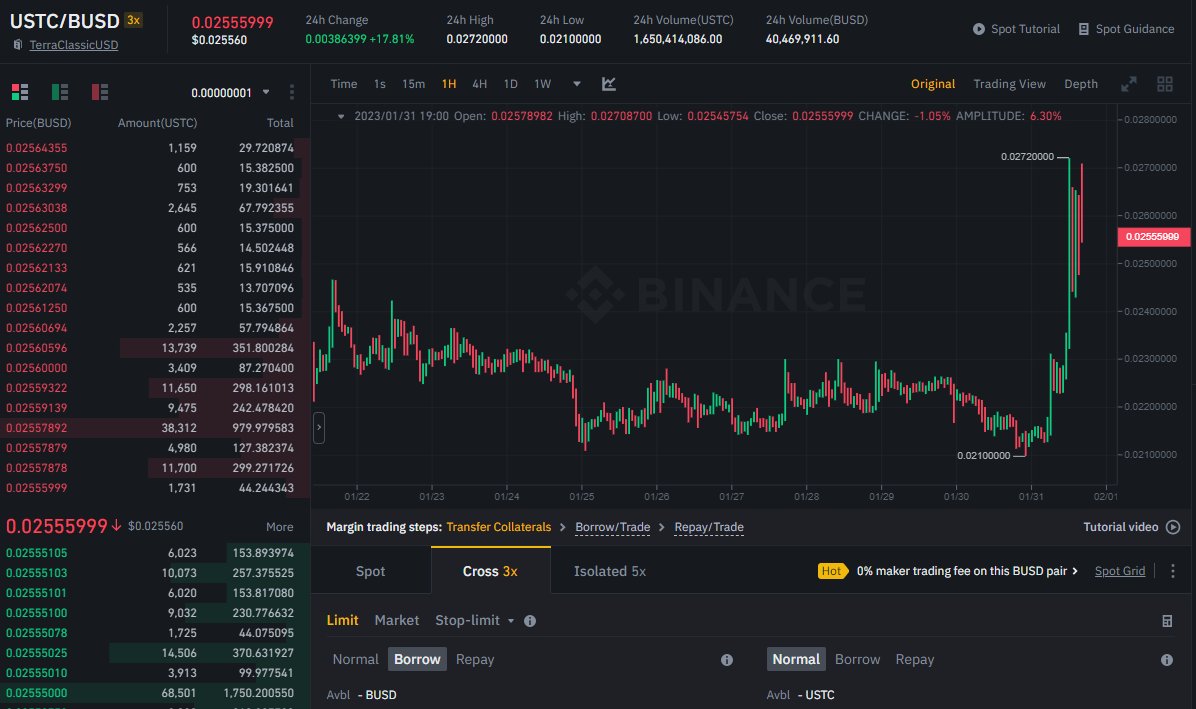
Task: Switch to Depth chart view
Action: 1081,84
